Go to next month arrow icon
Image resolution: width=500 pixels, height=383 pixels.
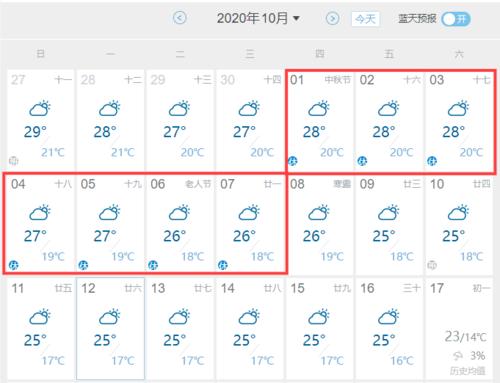(332, 18)
